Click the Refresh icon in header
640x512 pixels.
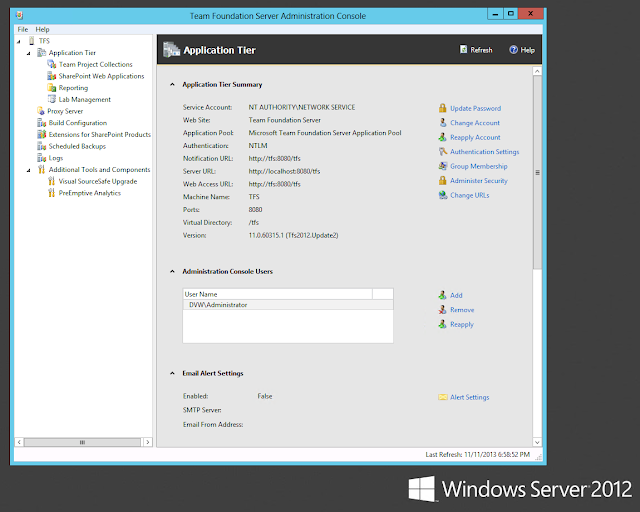463,49
